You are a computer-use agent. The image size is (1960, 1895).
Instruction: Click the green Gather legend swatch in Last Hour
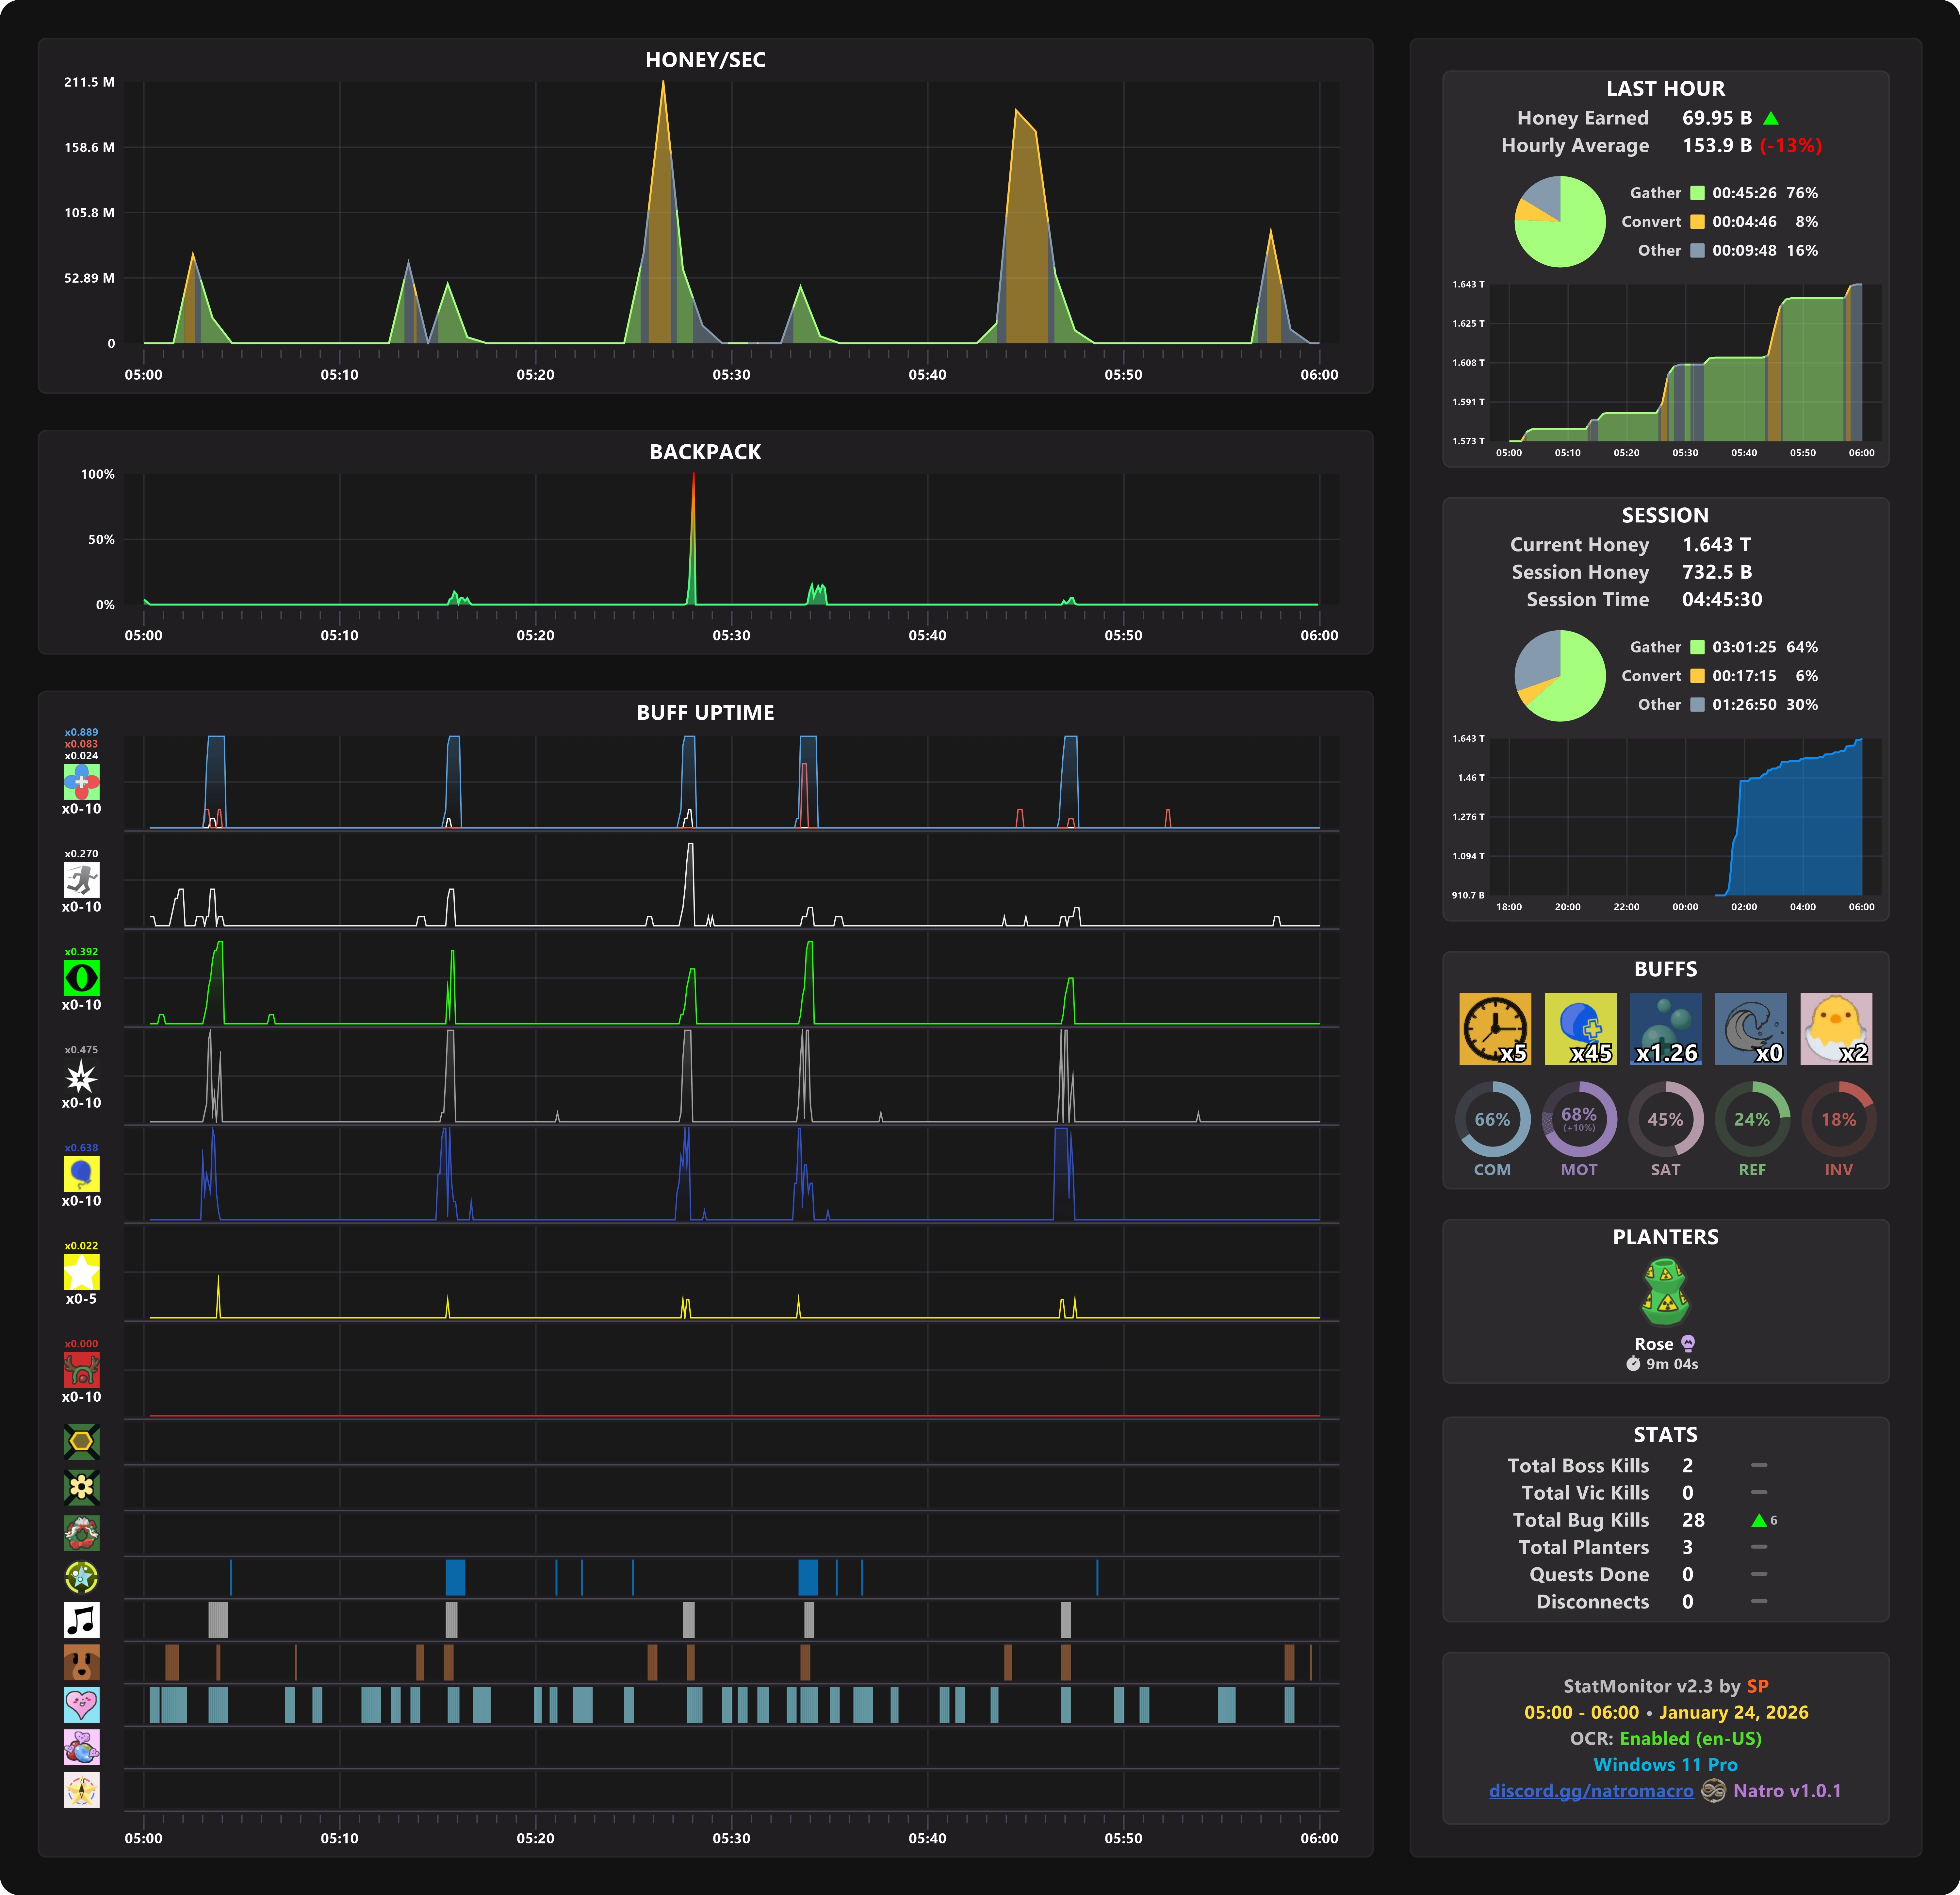click(1697, 193)
